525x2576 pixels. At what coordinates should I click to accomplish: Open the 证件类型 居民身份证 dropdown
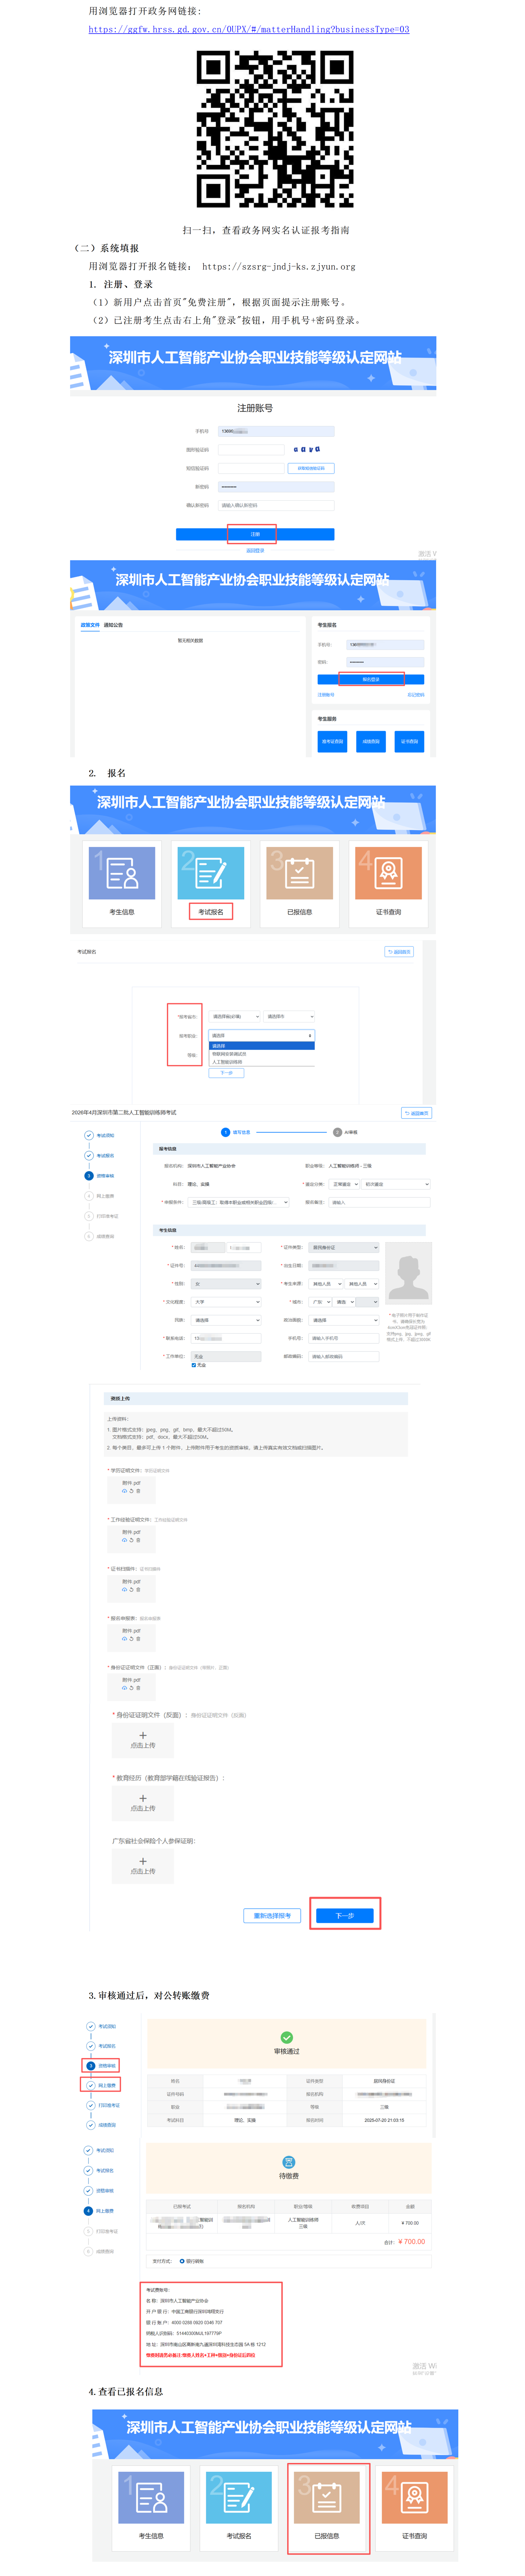click(x=345, y=1247)
